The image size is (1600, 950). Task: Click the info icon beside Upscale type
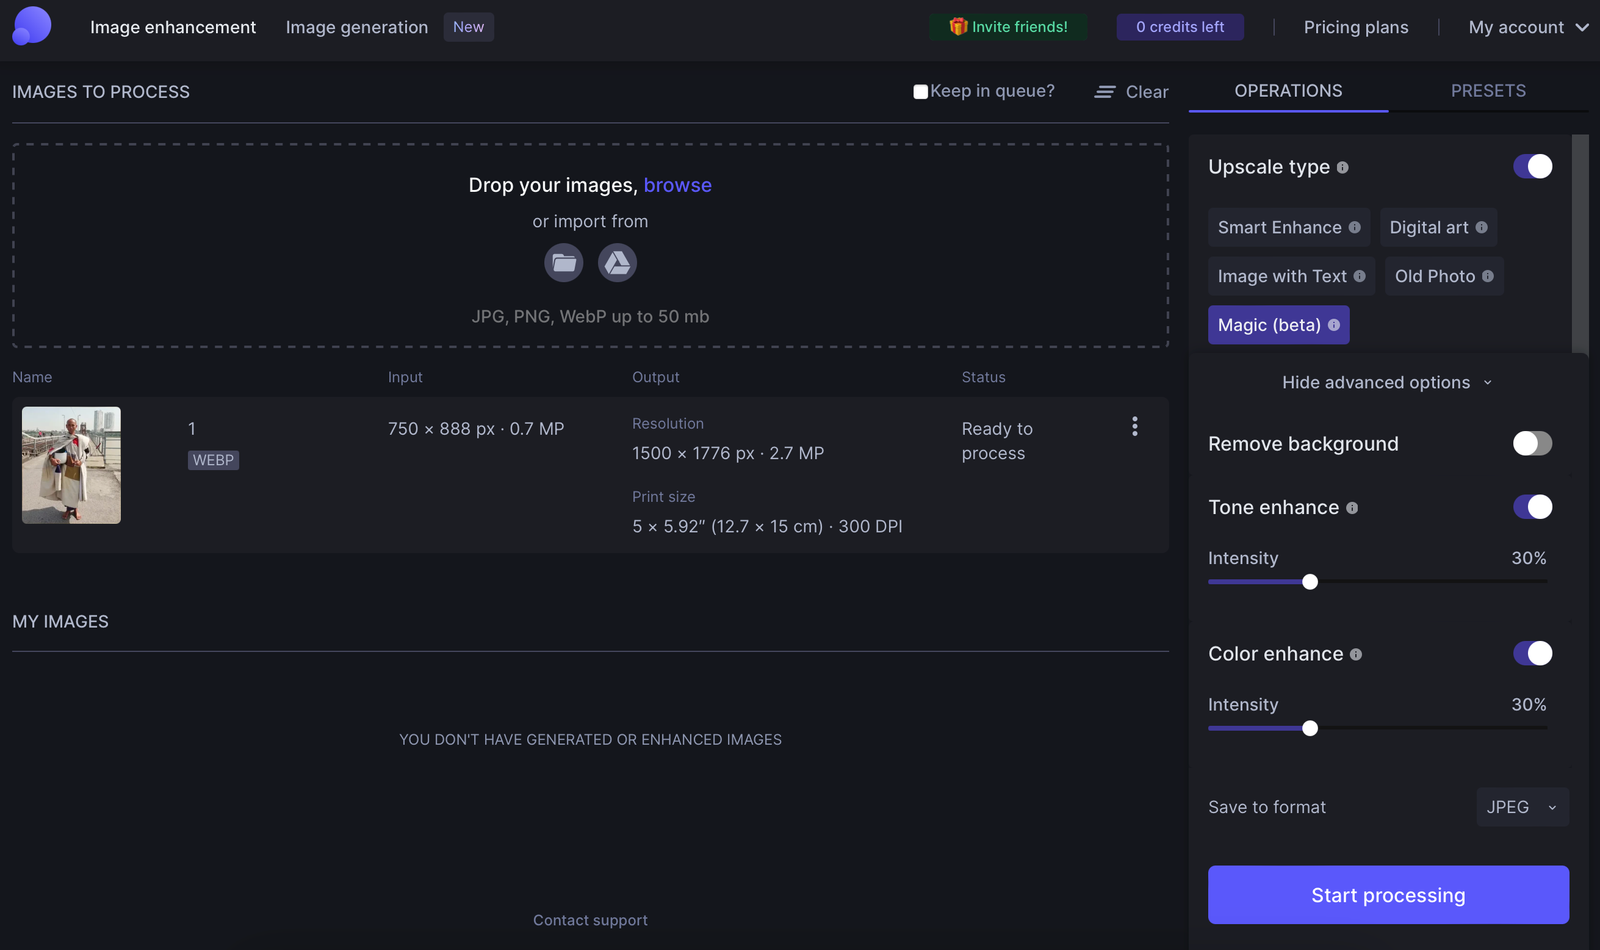1342,168
